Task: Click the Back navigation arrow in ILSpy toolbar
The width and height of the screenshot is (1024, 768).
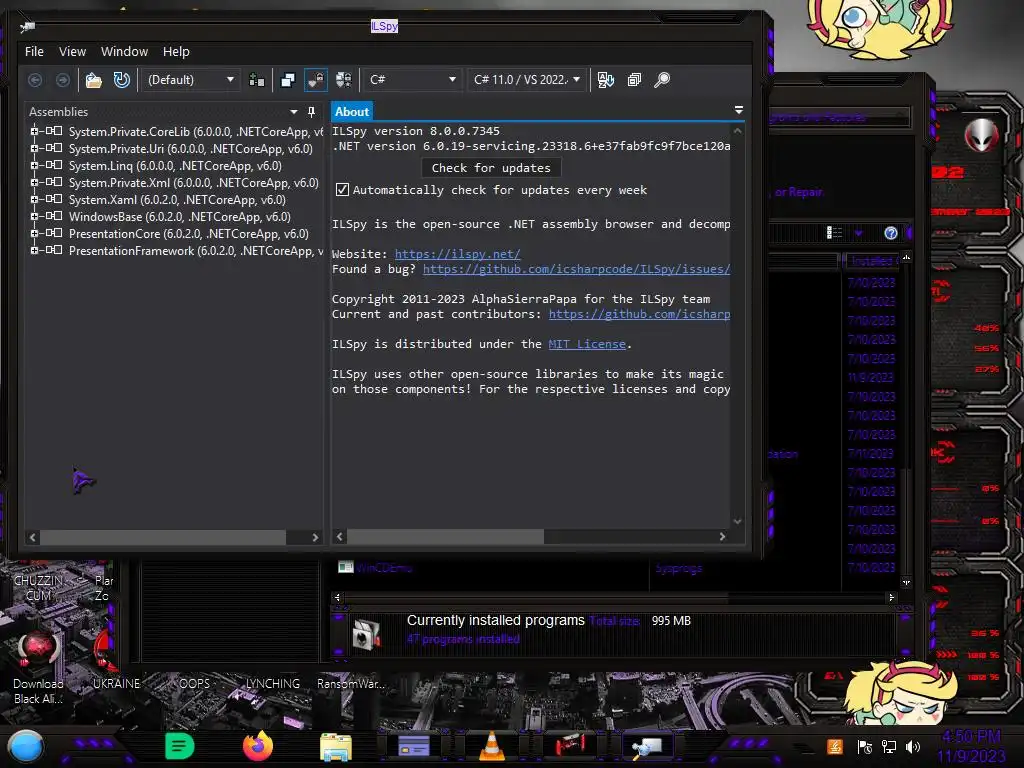Action: tap(35, 80)
